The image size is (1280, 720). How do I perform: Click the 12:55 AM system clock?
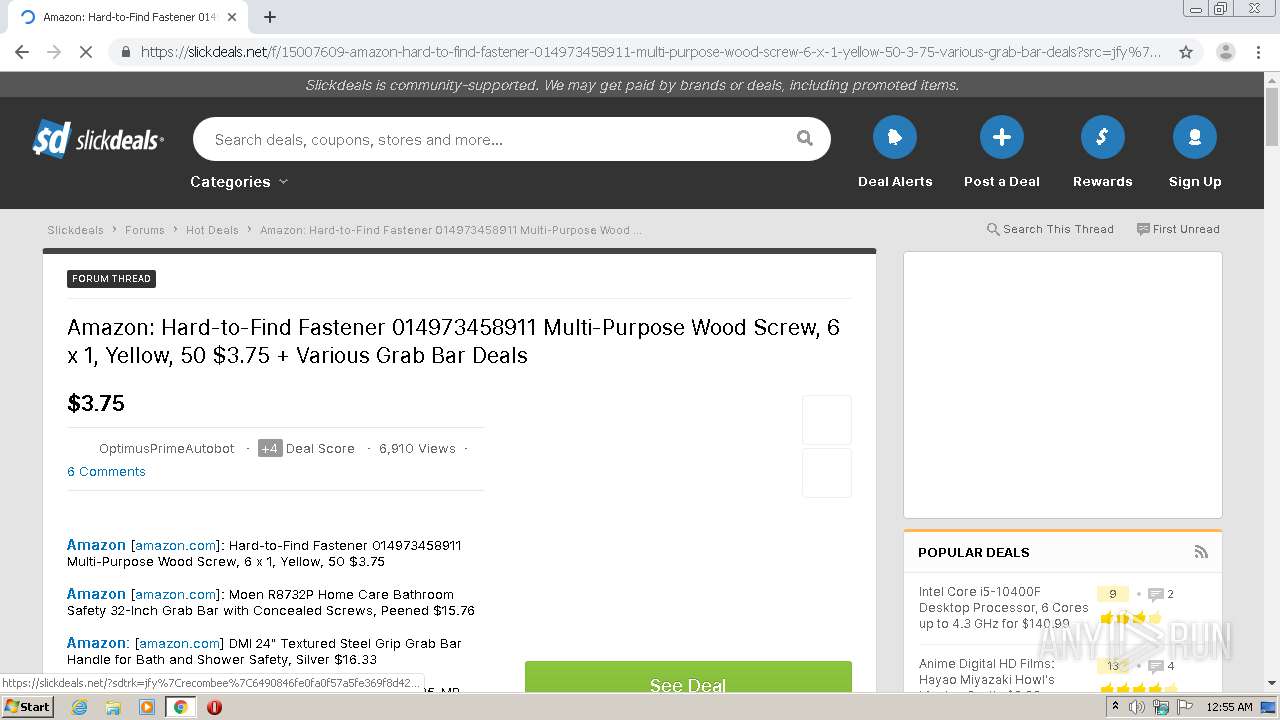[x=1229, y=707]
